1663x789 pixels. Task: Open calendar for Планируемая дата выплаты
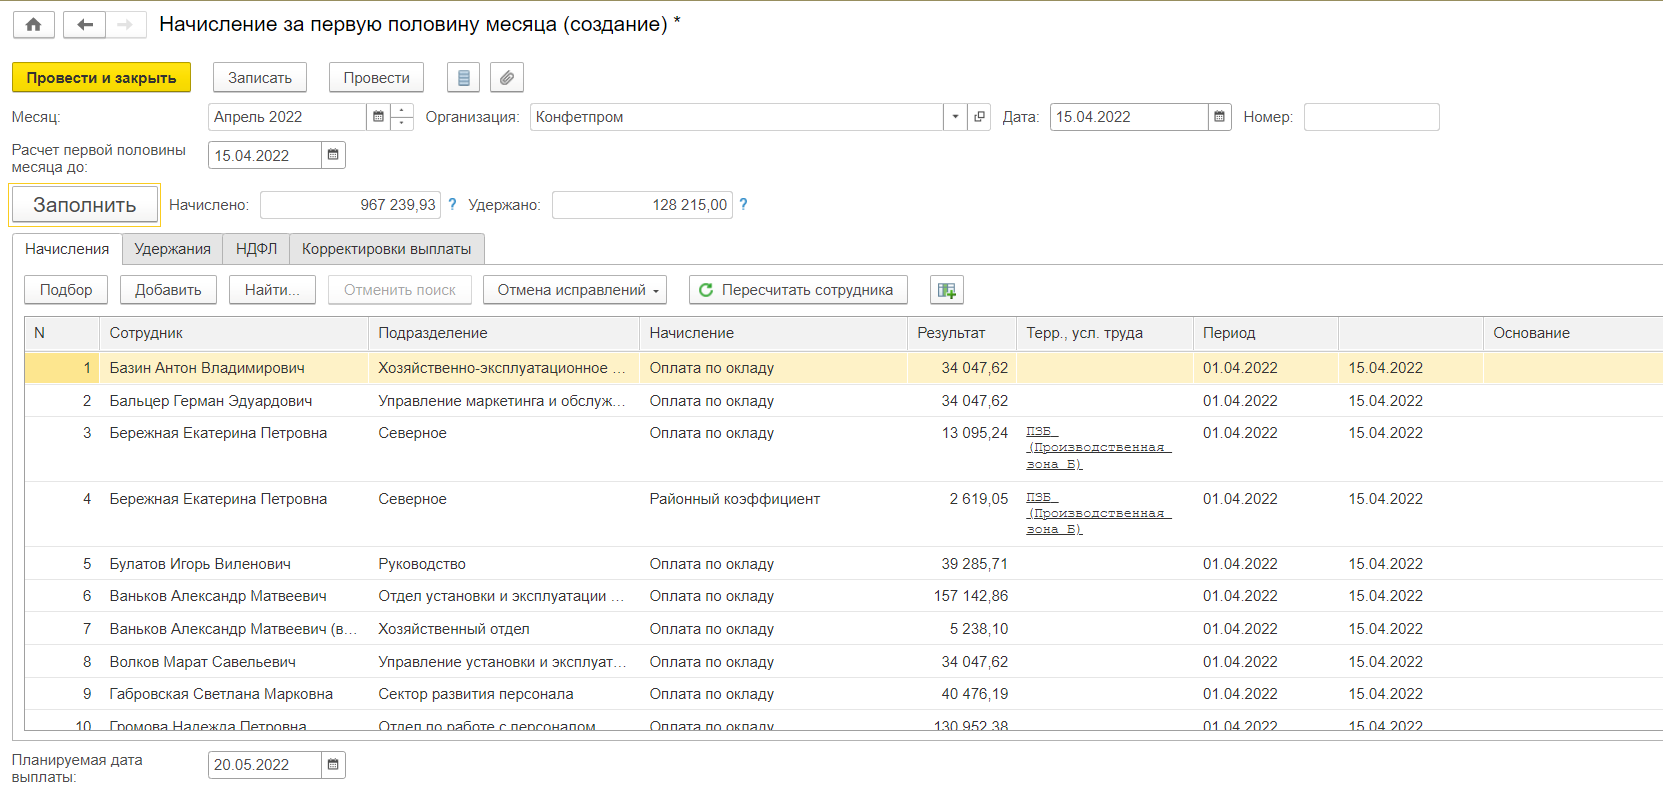pos(333,765)
